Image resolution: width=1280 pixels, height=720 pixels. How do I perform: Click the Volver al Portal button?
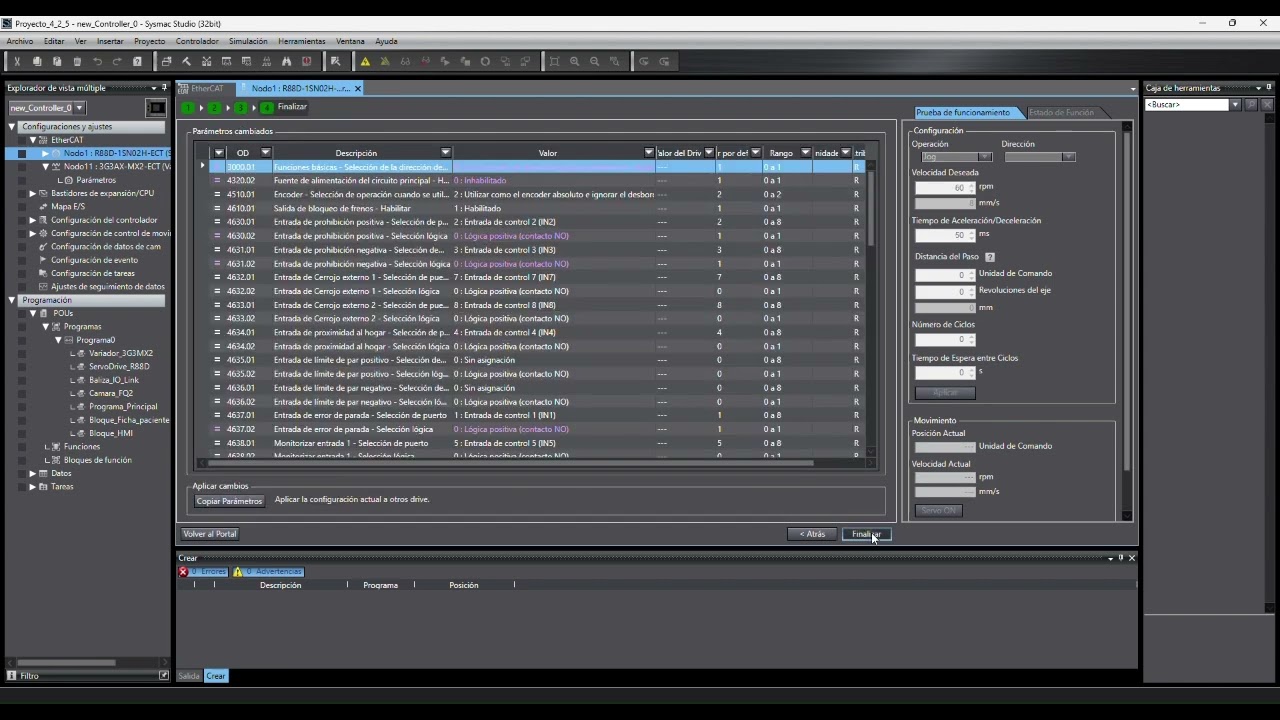pos(210,534)
